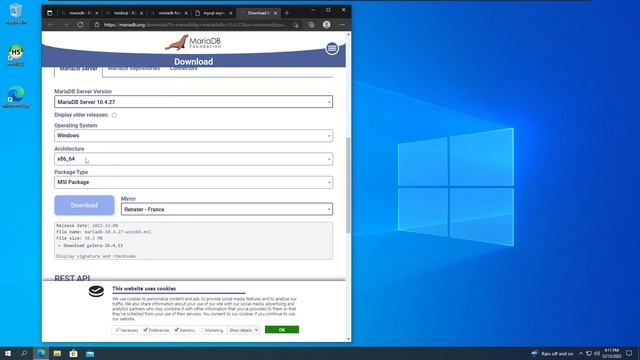Reload the page with the refresh icon
The image size is (640, 360).
point(80,25)
